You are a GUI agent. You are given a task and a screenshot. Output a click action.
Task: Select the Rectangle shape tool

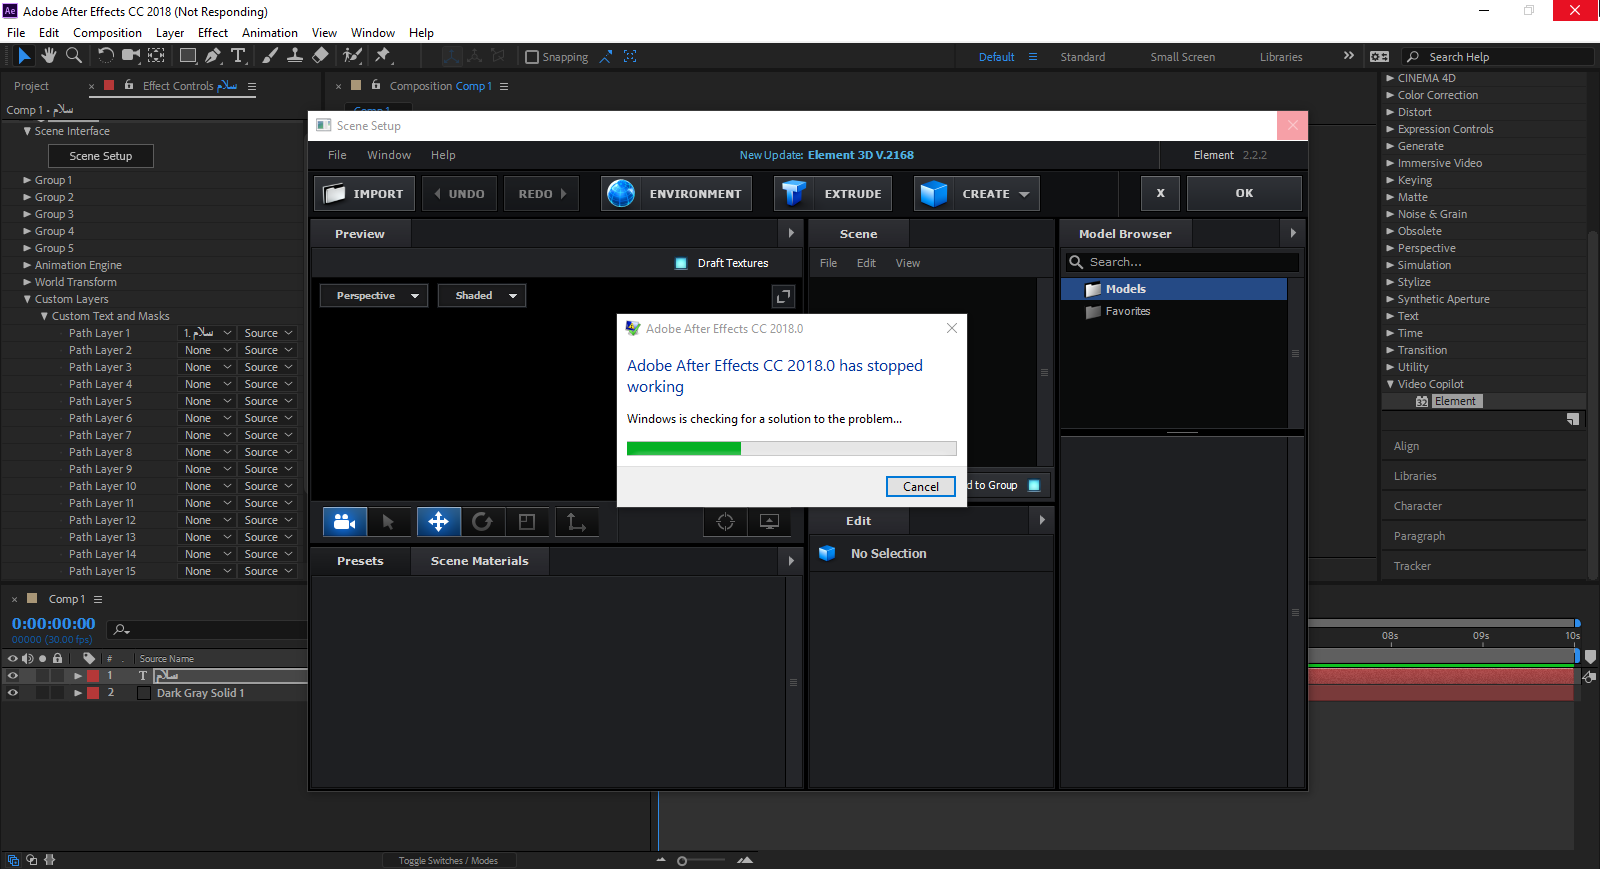pos(188,56)
